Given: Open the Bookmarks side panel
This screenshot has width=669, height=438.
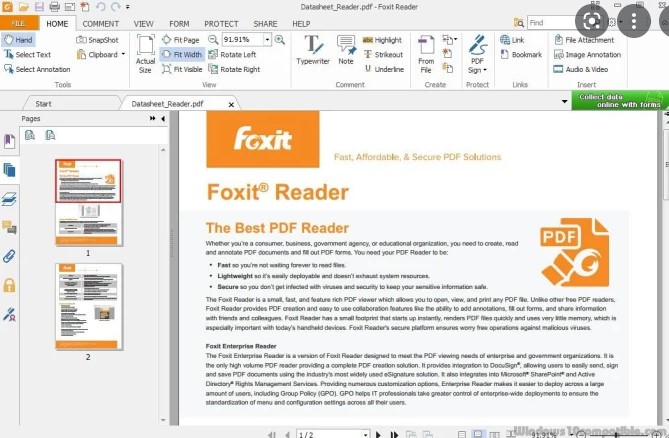Looking at the screenshot, I should coord(9,141).
